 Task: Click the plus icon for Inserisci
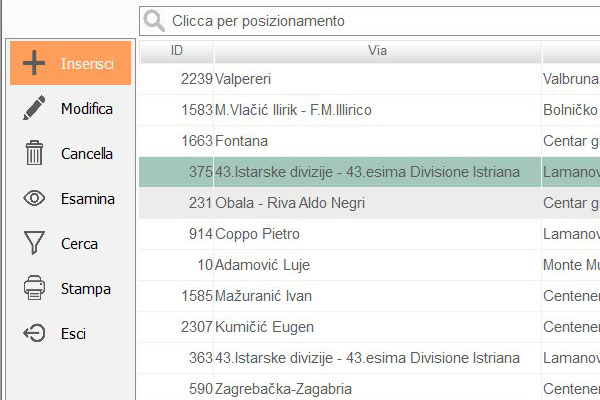click(x=35, y=63)
